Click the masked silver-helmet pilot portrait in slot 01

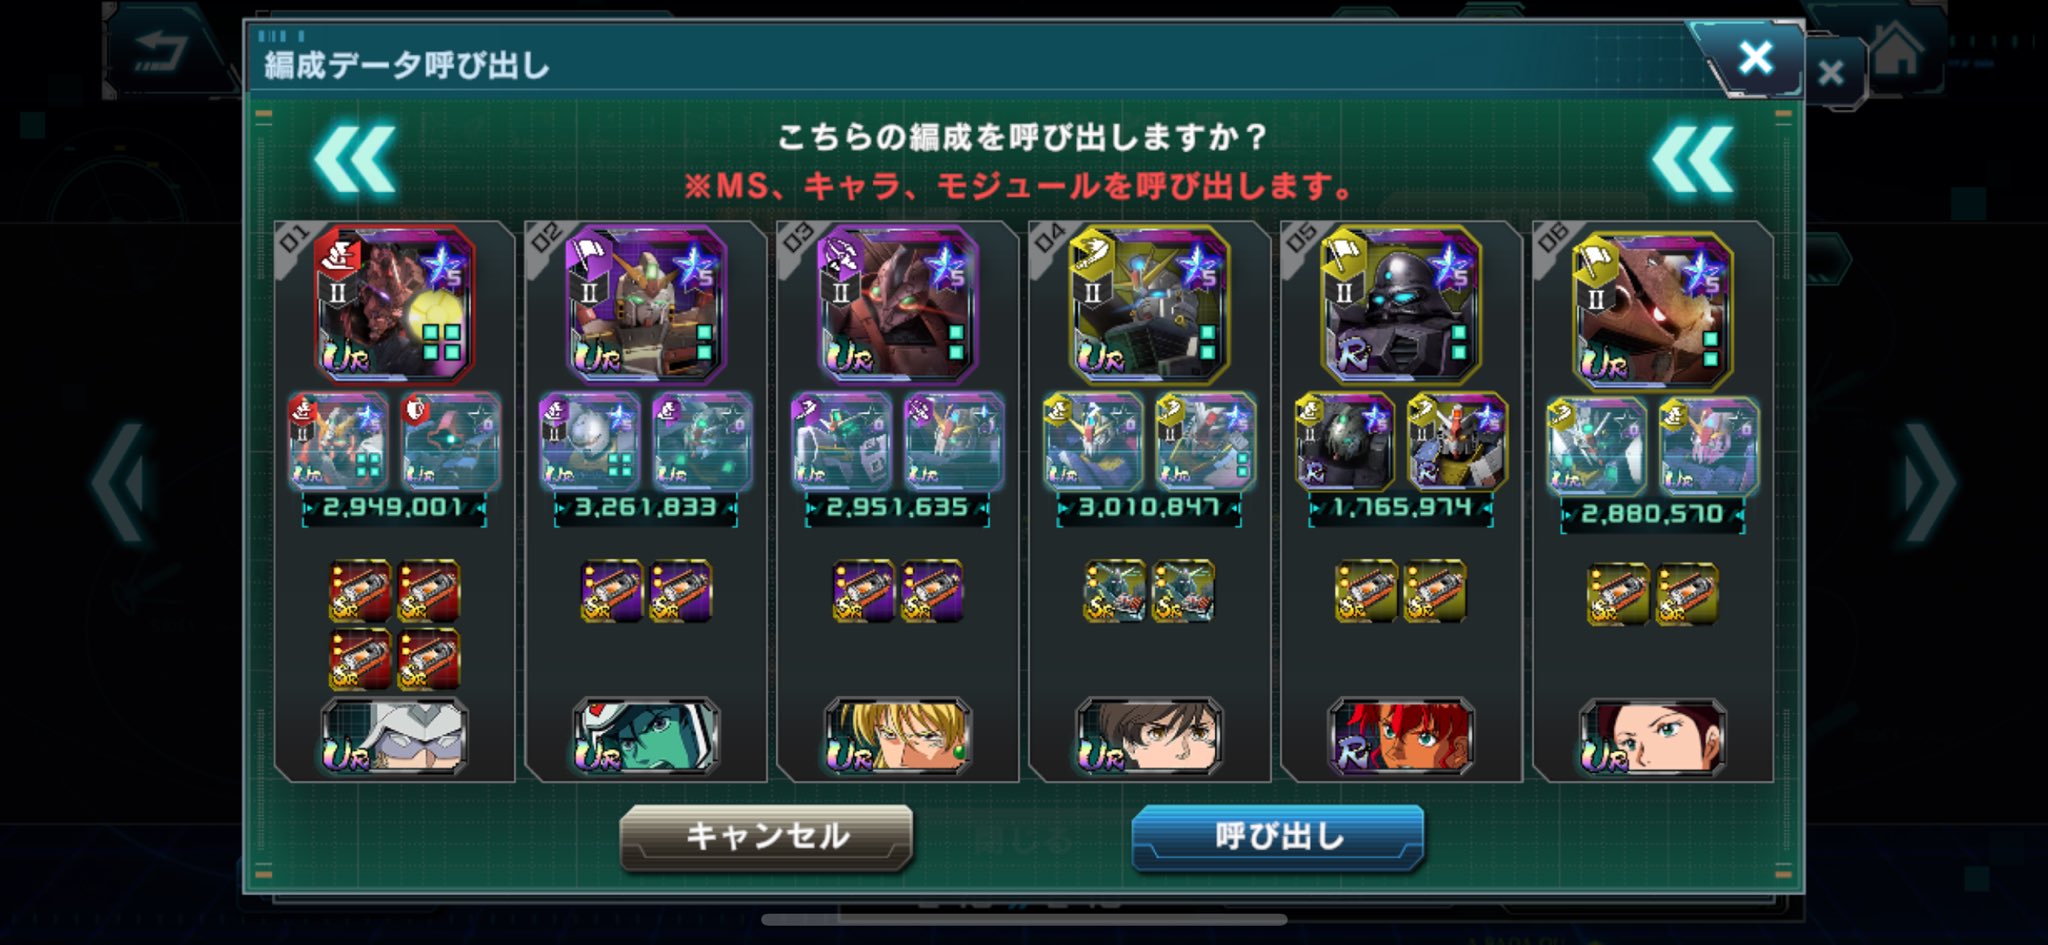[394, 737]
